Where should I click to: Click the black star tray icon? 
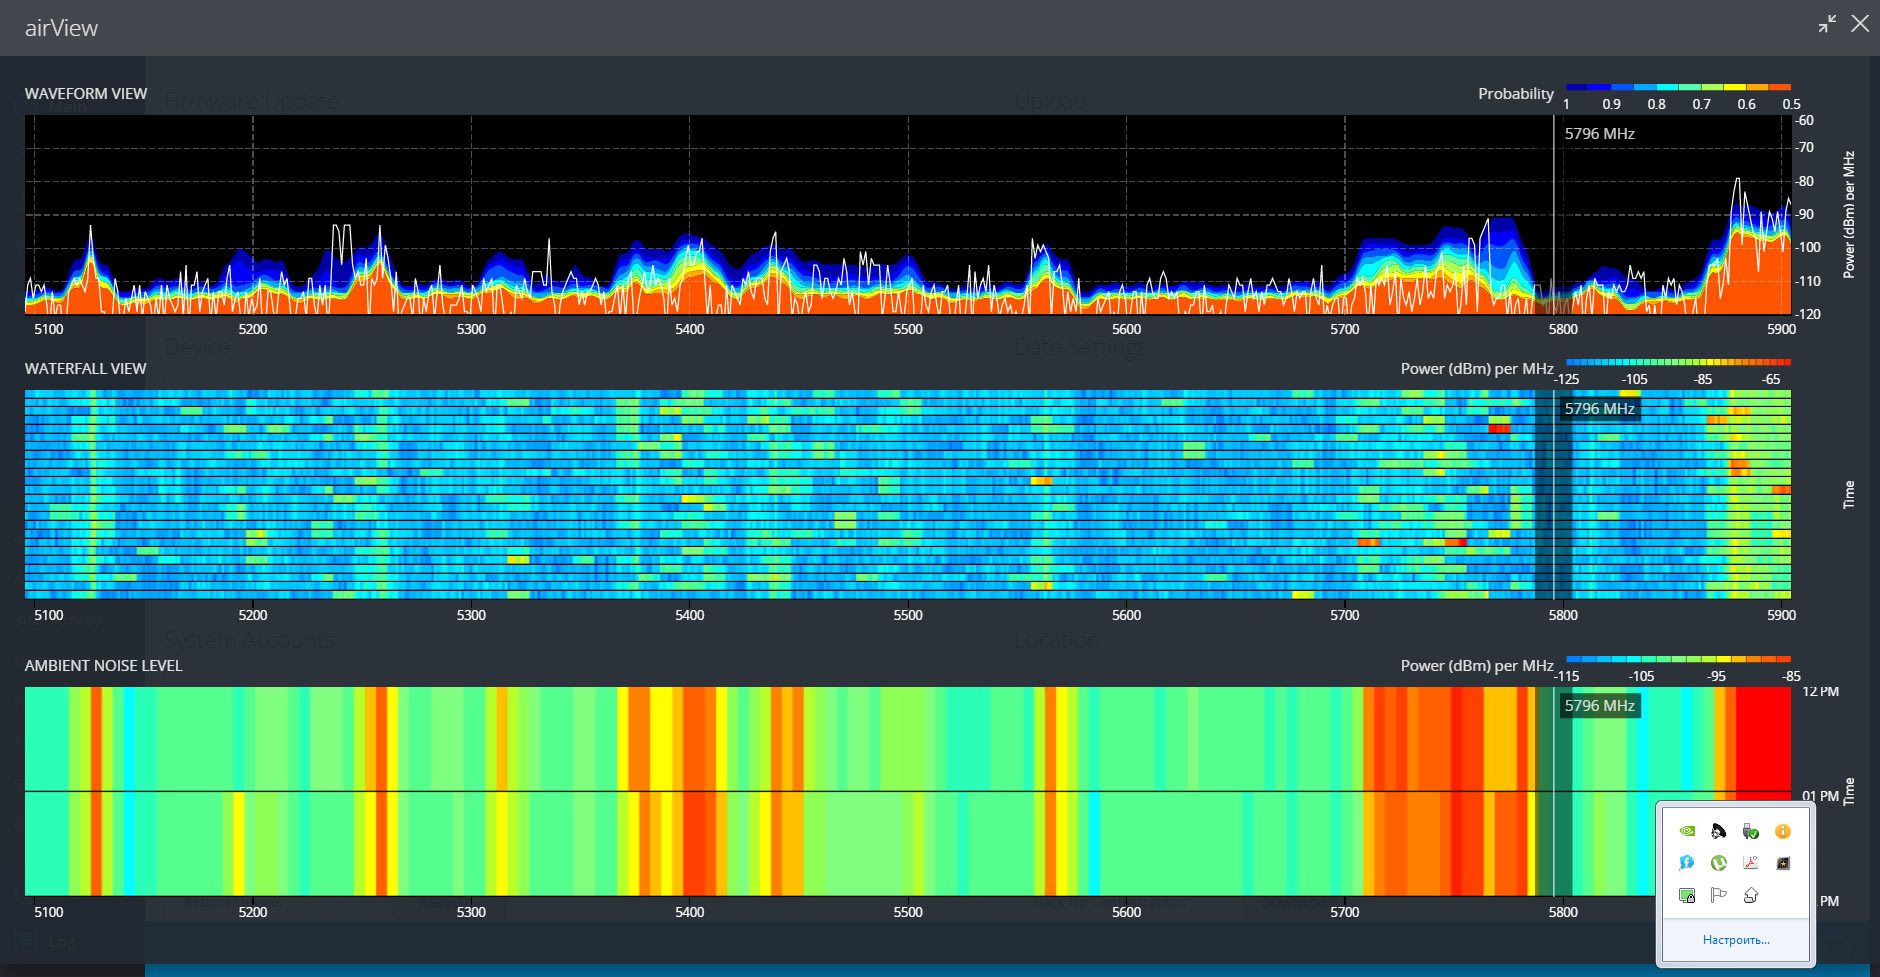1782,863
